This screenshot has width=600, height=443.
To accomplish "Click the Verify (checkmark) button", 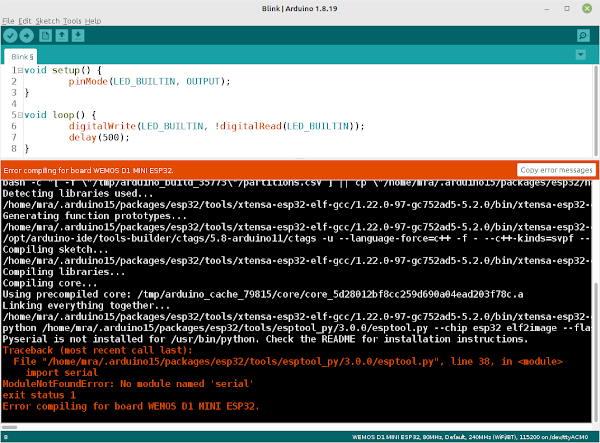I will click(x=10, y=36).
